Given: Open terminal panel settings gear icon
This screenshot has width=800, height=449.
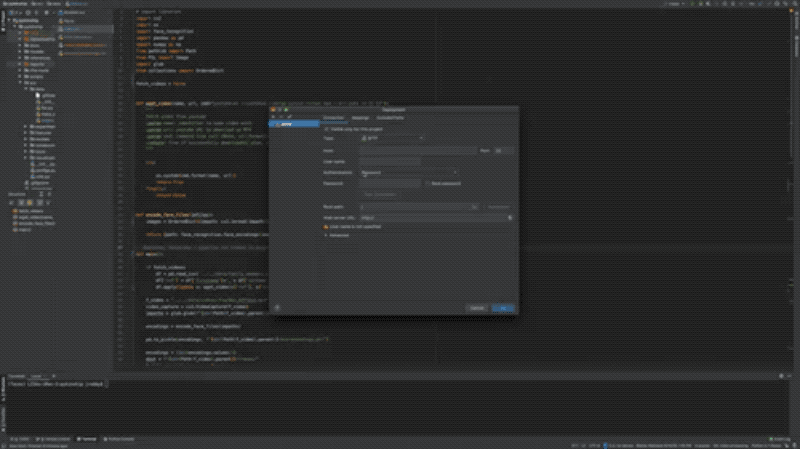Looking at the screenshot, I should click(x=781, y=376).
